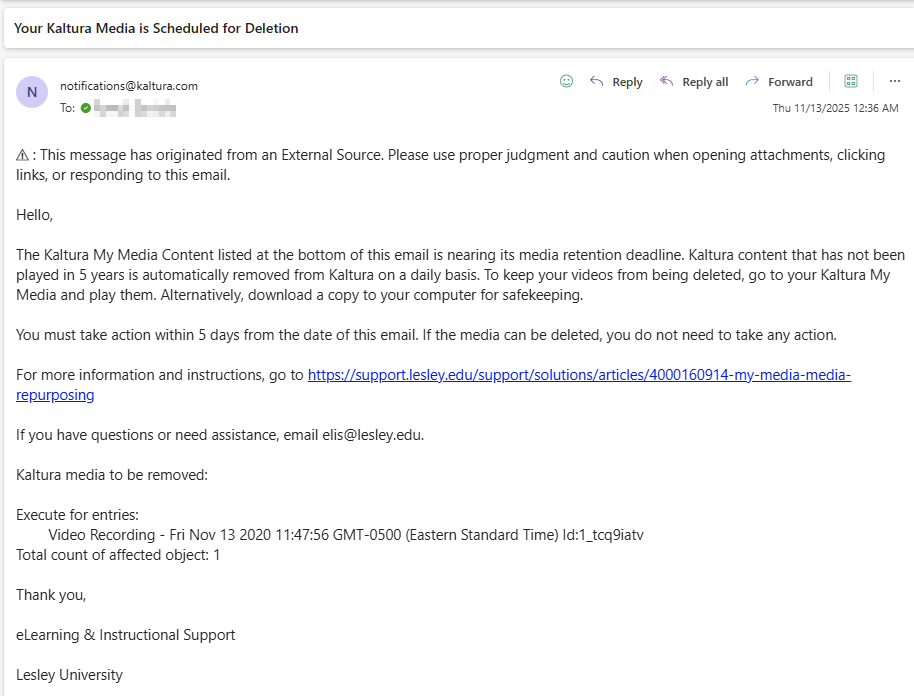The image size is (914, 696).
Task: Click the external source warning triangle symbol
Action: coord(22,154)
